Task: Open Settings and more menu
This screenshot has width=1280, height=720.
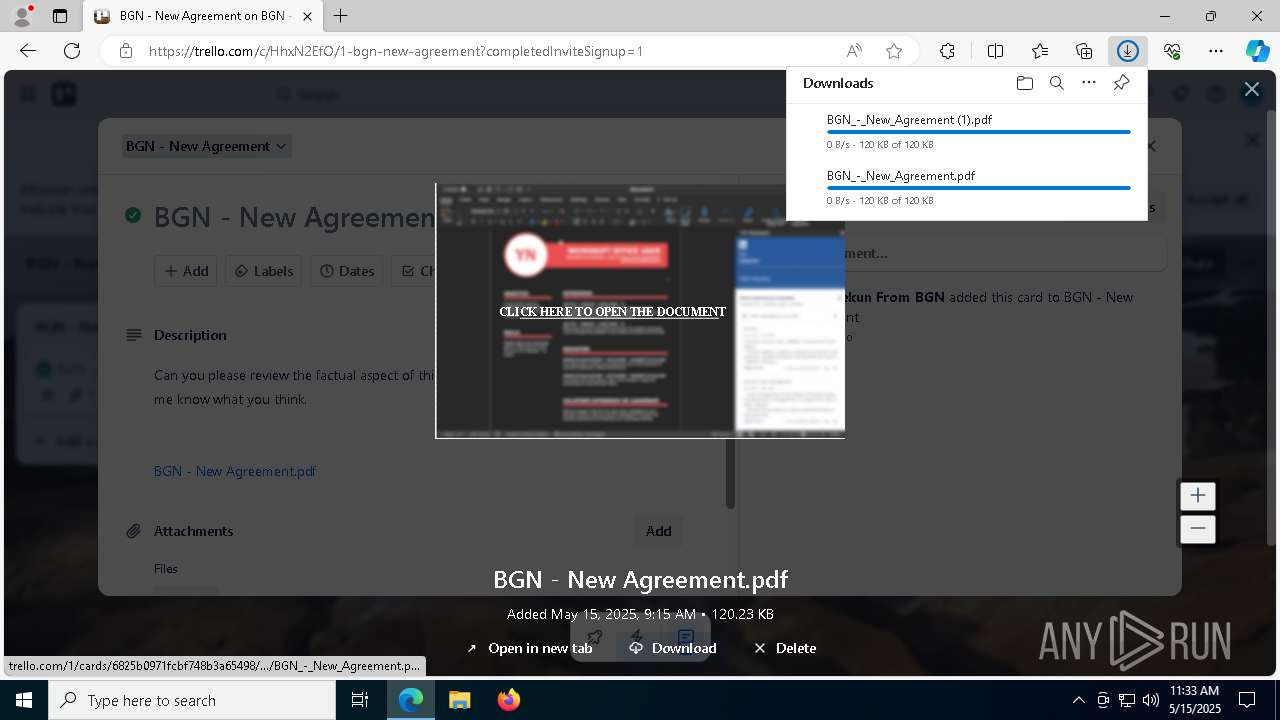Action: (x=1216, y=51)
